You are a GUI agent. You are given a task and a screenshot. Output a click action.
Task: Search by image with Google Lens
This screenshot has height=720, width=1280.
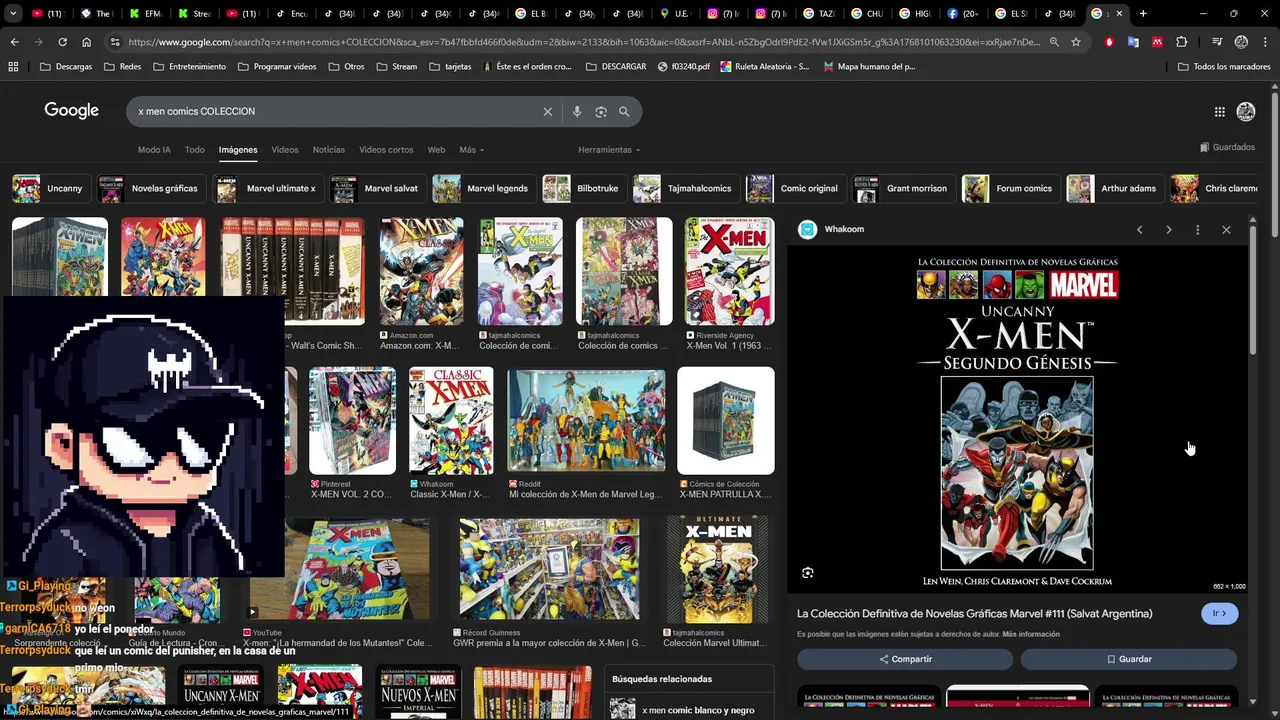coord(601,111)
